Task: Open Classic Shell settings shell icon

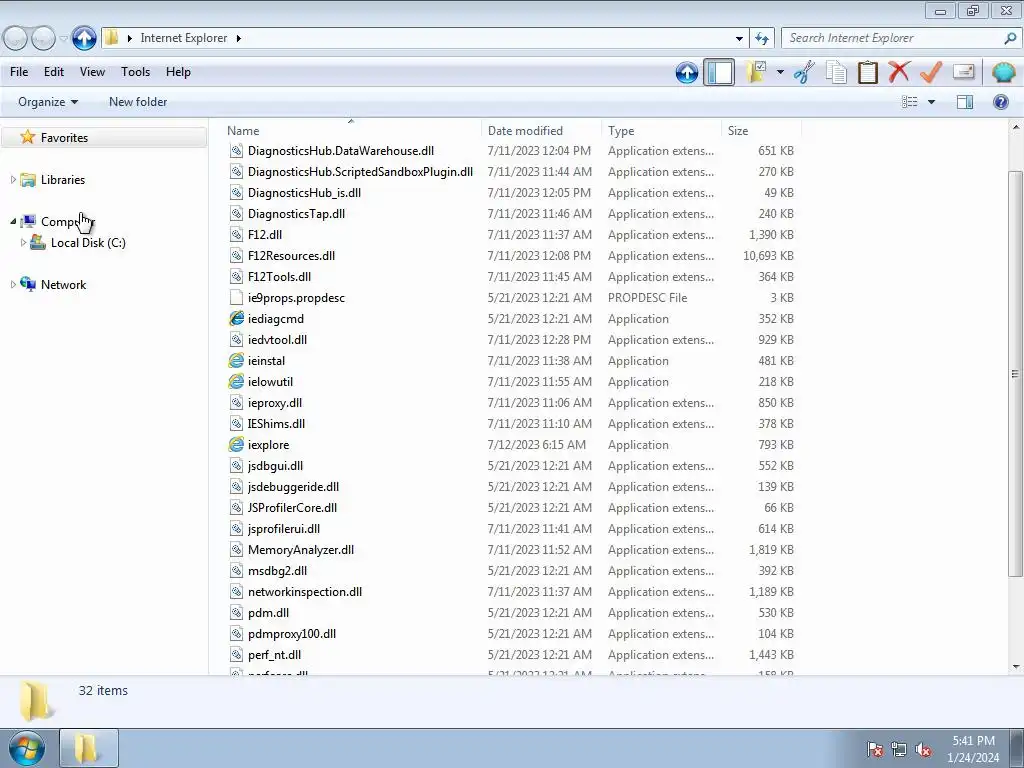Action: [x=1003, y=72]
